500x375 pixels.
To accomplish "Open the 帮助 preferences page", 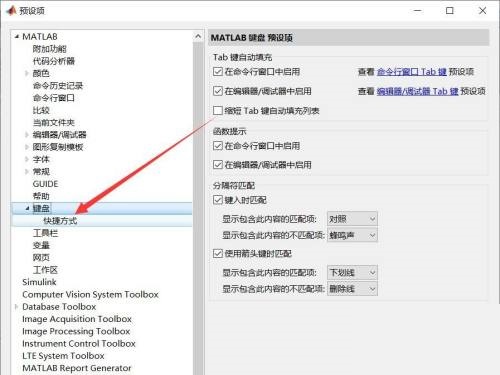I will 41,196.
